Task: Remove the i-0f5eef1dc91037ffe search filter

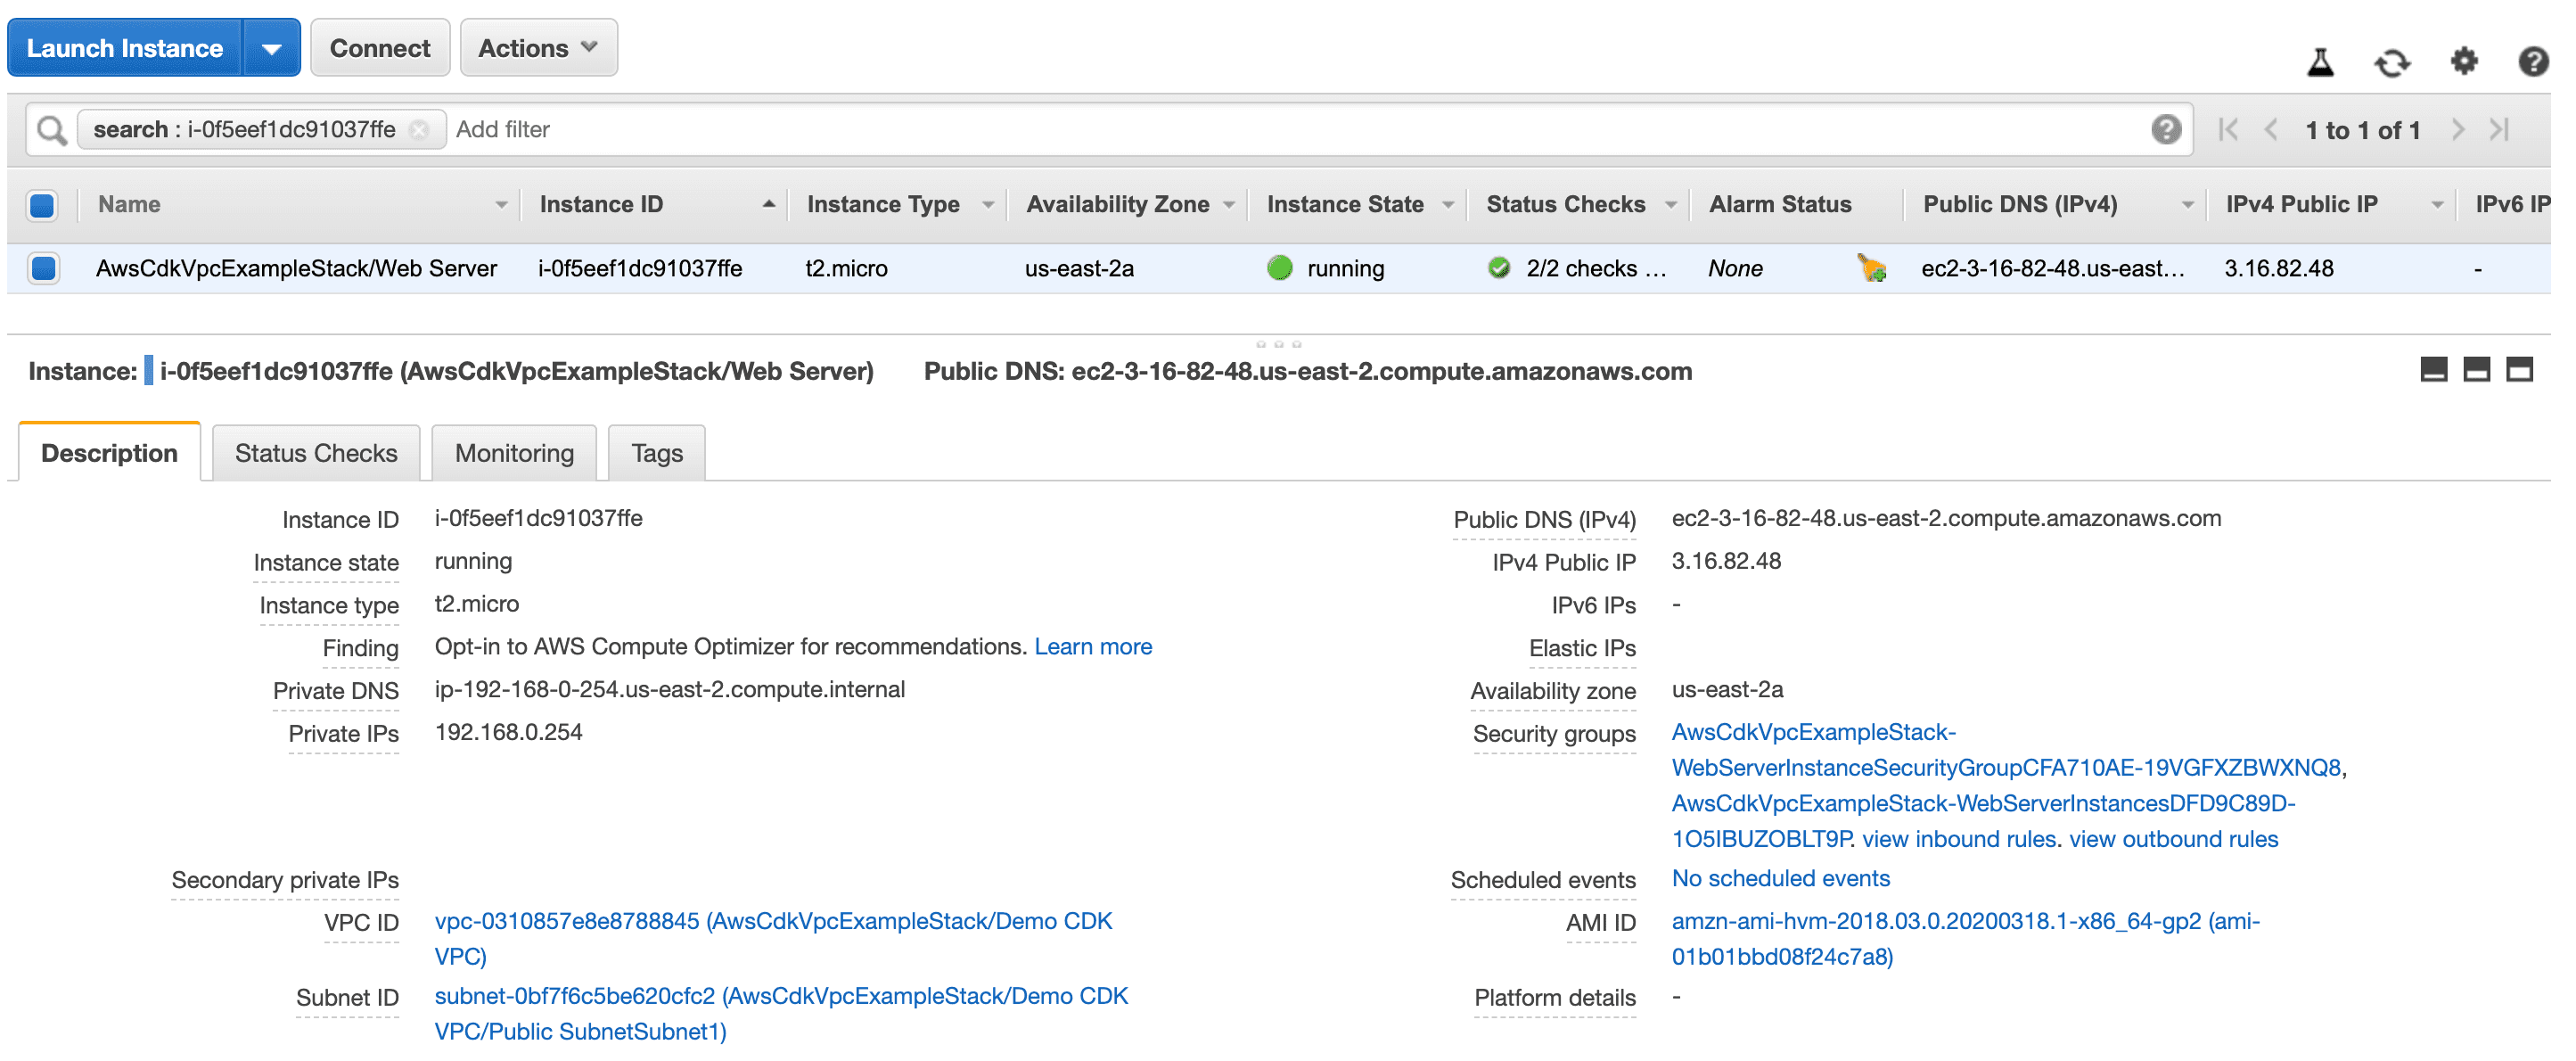Action: 419,130
